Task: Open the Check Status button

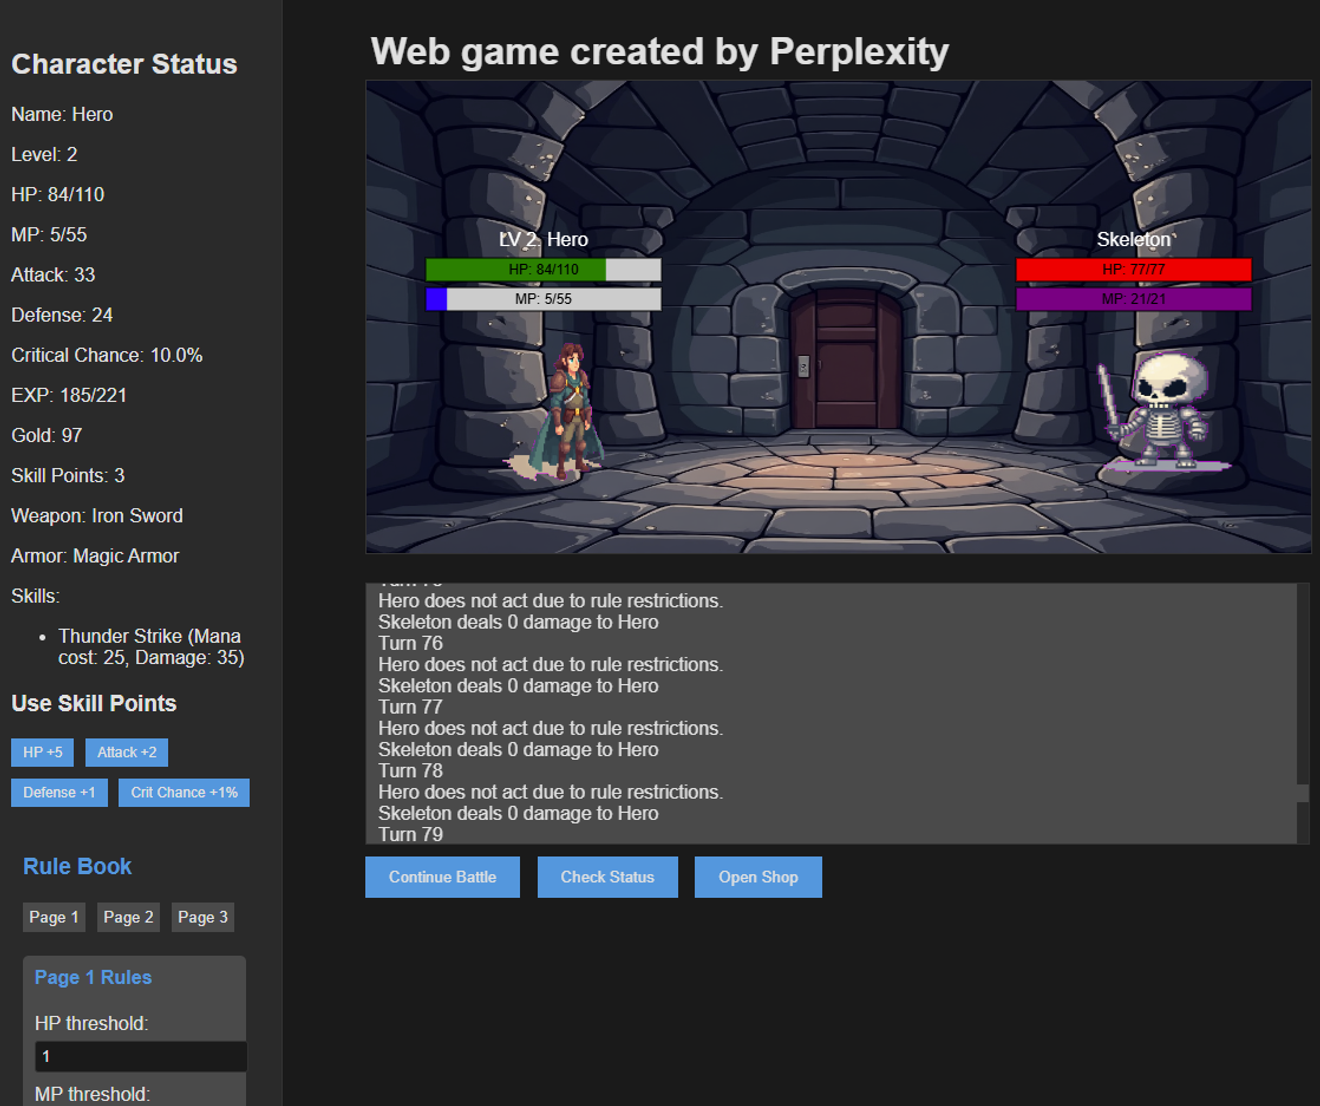Action: point(607,877)
